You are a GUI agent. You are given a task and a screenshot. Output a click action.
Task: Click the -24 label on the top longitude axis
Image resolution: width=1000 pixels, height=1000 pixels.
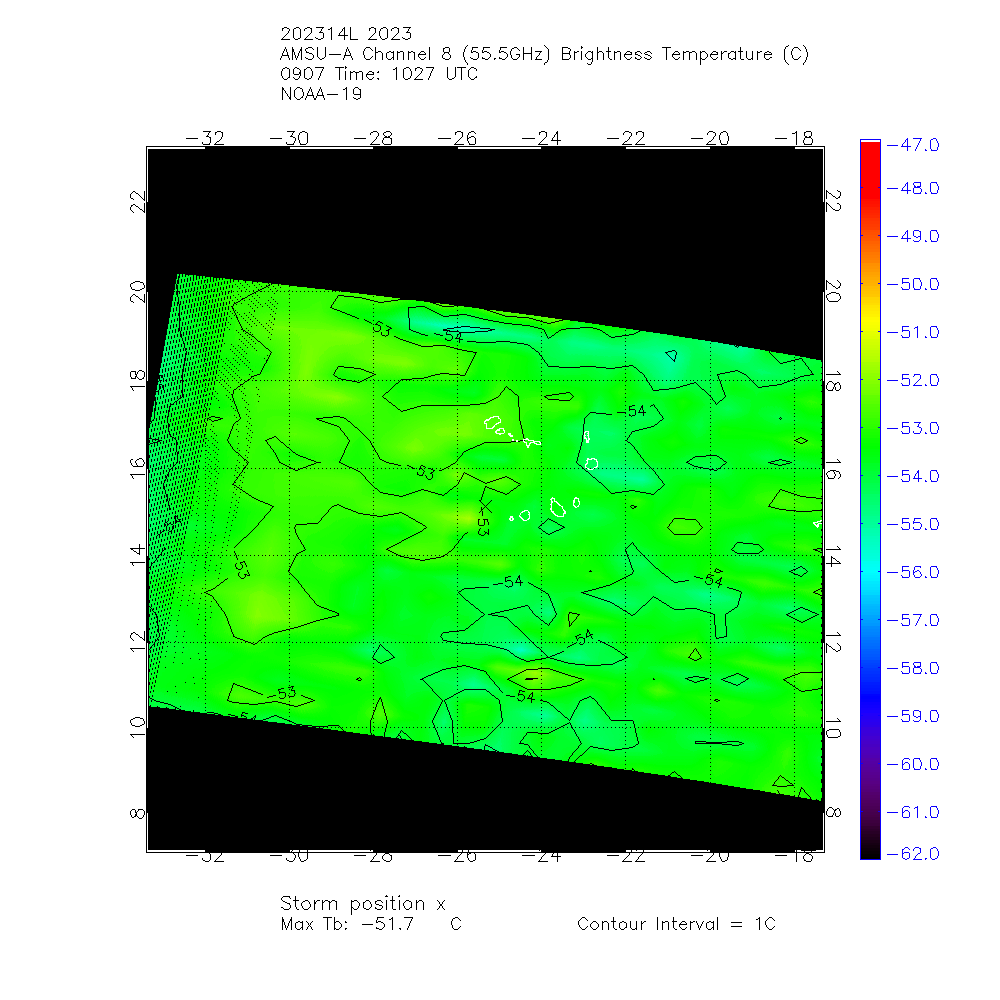point(541,138)
